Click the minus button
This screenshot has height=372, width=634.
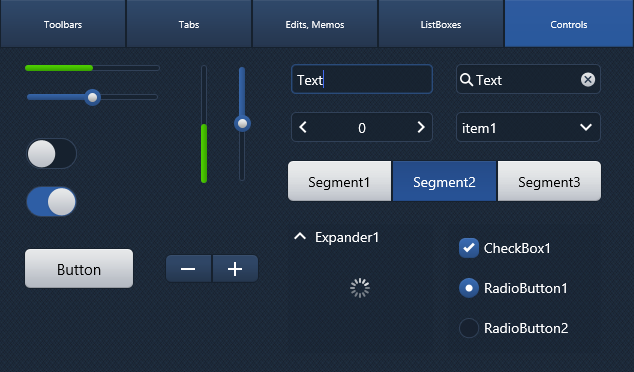tap(188, 268)
